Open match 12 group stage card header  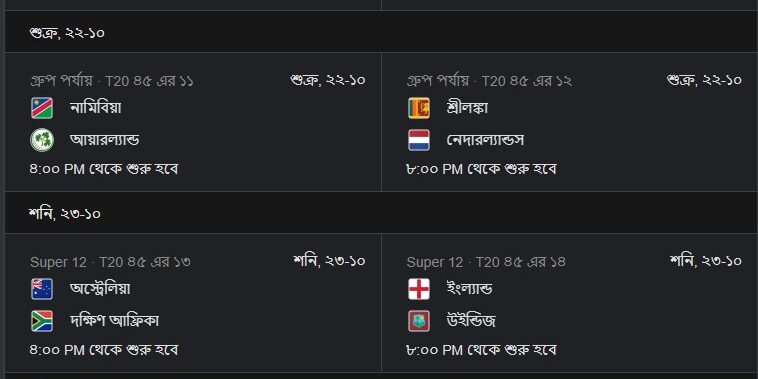489,81
